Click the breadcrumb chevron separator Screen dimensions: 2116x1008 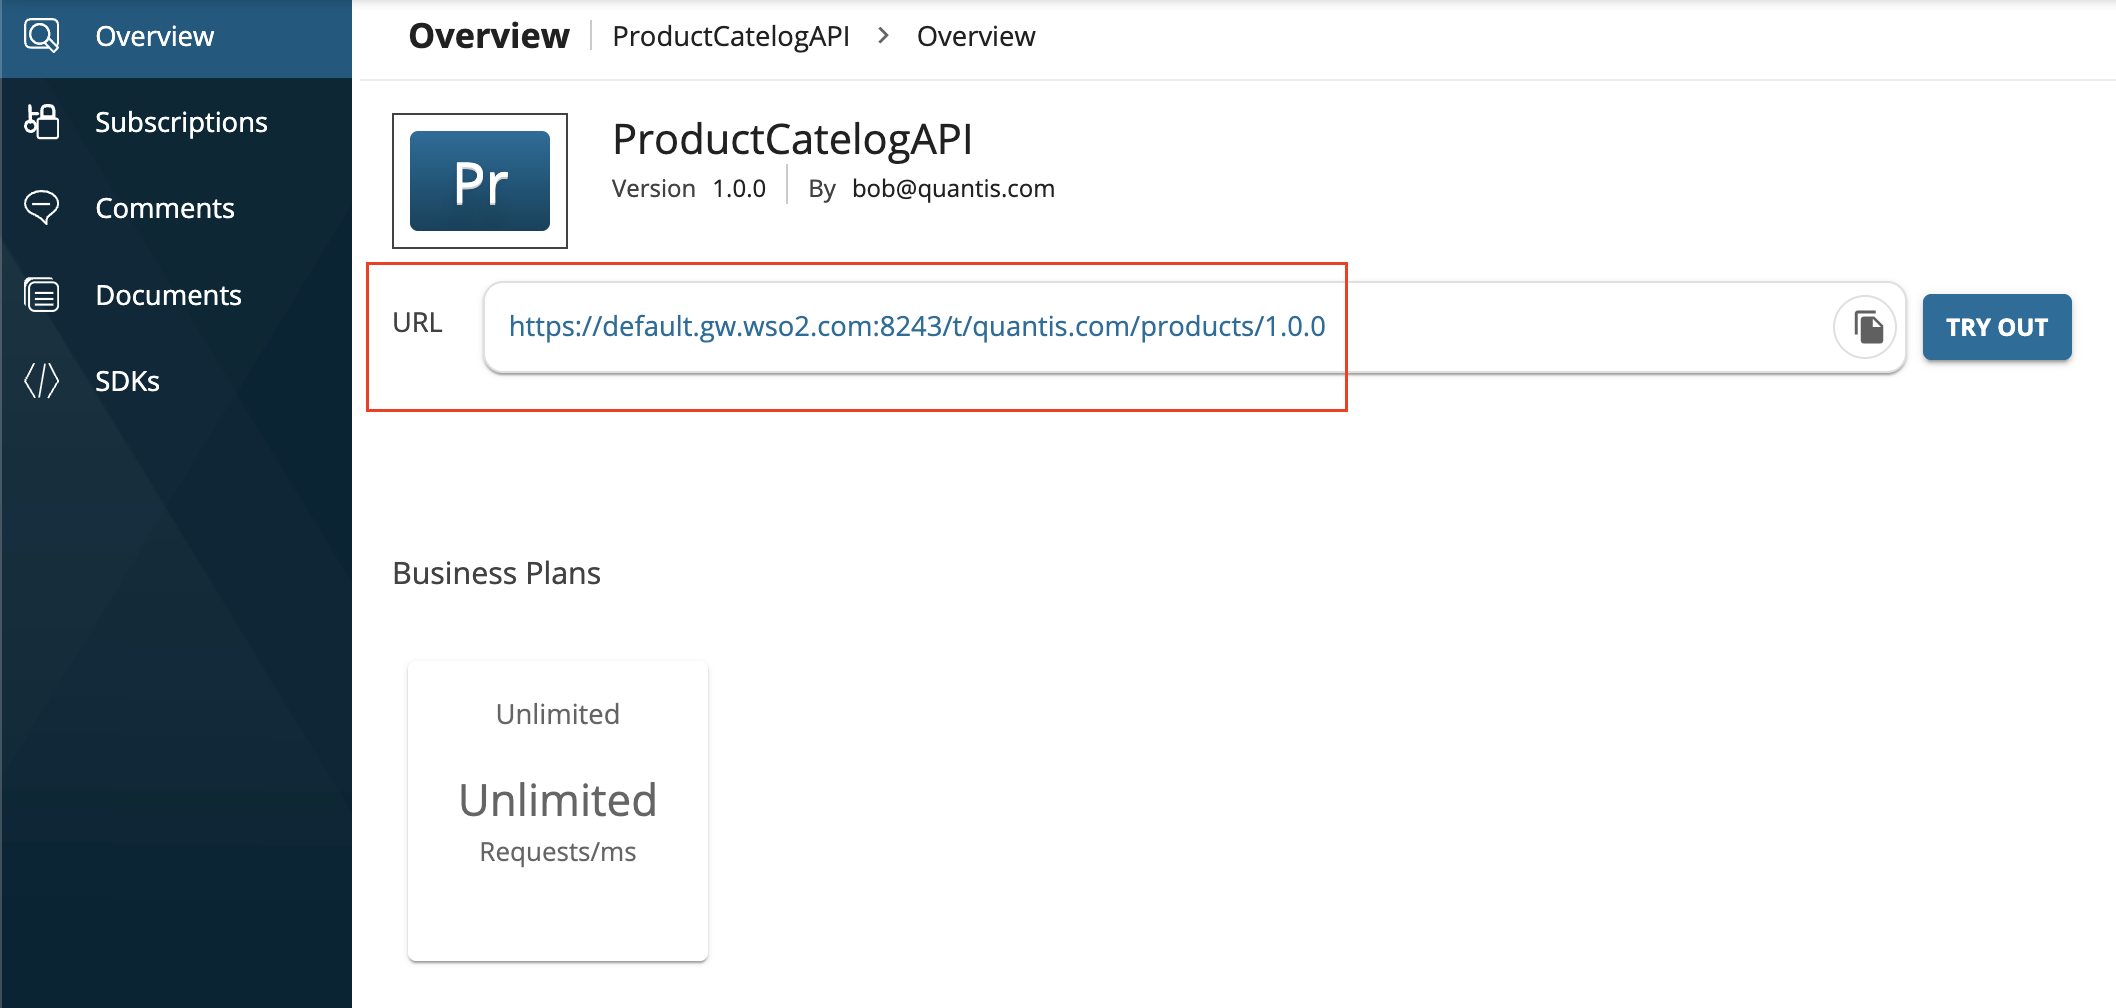tap(883, 36)
